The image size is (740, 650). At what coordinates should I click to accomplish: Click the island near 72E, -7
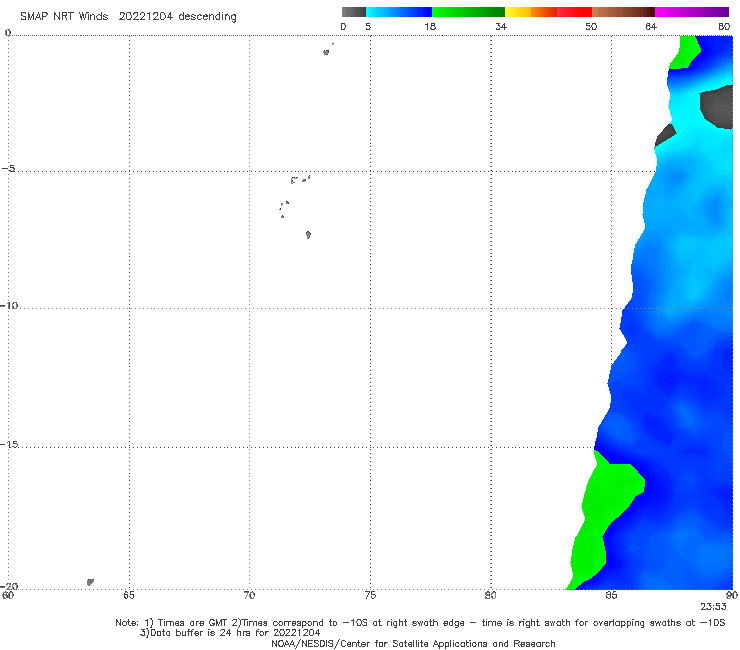(308, 235)
